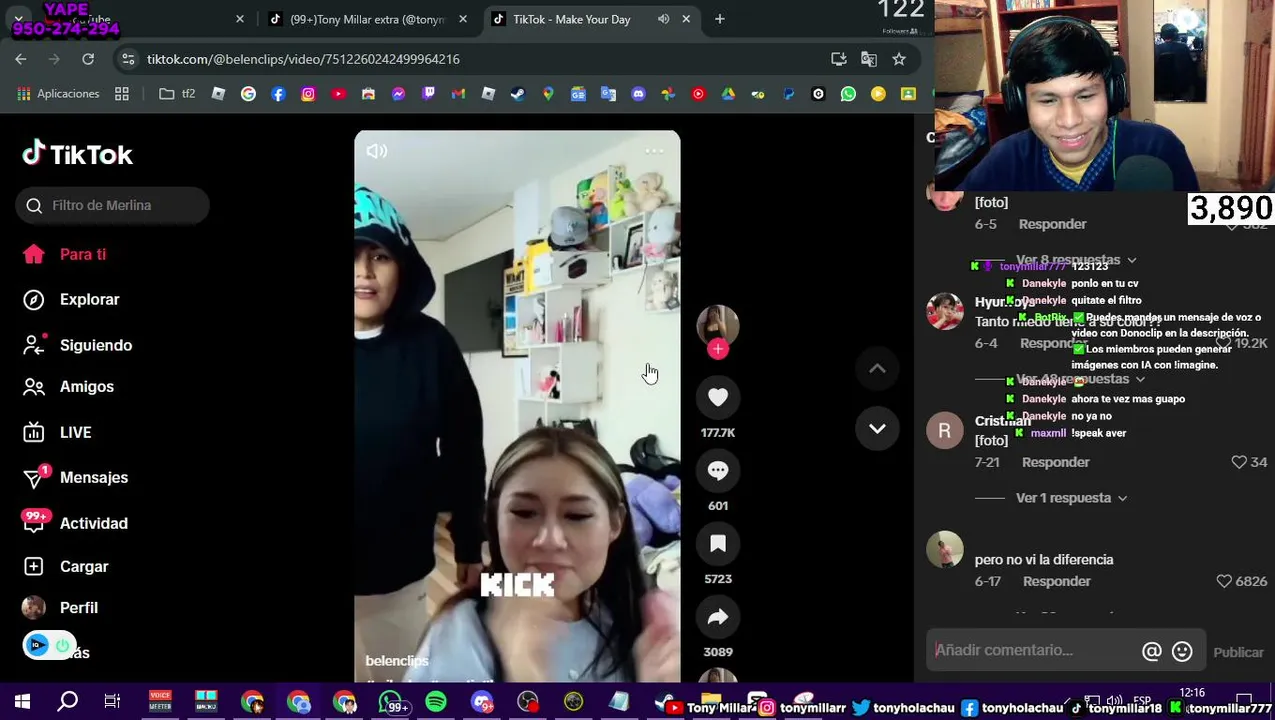
Task: View site information icon in address bar
Action: click(x=128, y=59)
